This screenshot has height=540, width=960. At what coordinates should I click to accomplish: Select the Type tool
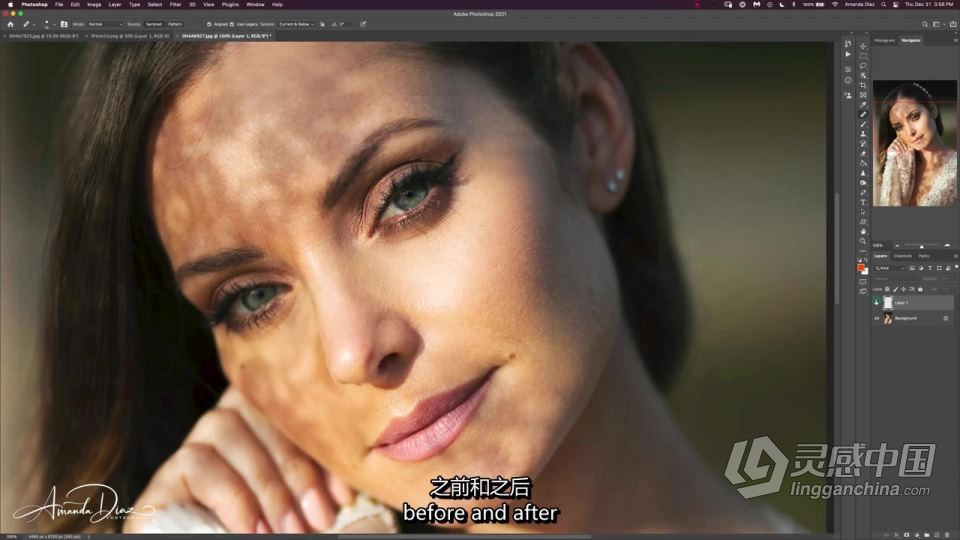[863, 202]
